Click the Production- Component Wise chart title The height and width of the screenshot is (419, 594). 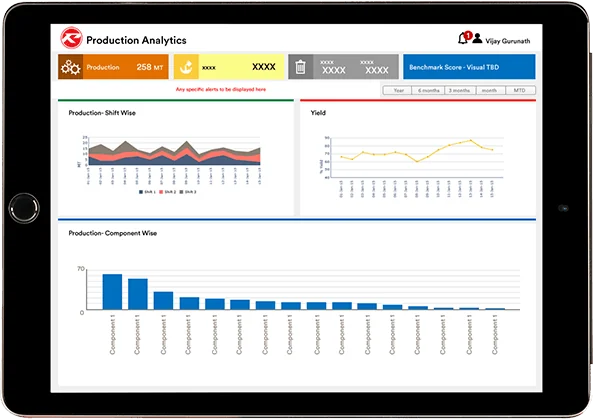click(113, 233)
